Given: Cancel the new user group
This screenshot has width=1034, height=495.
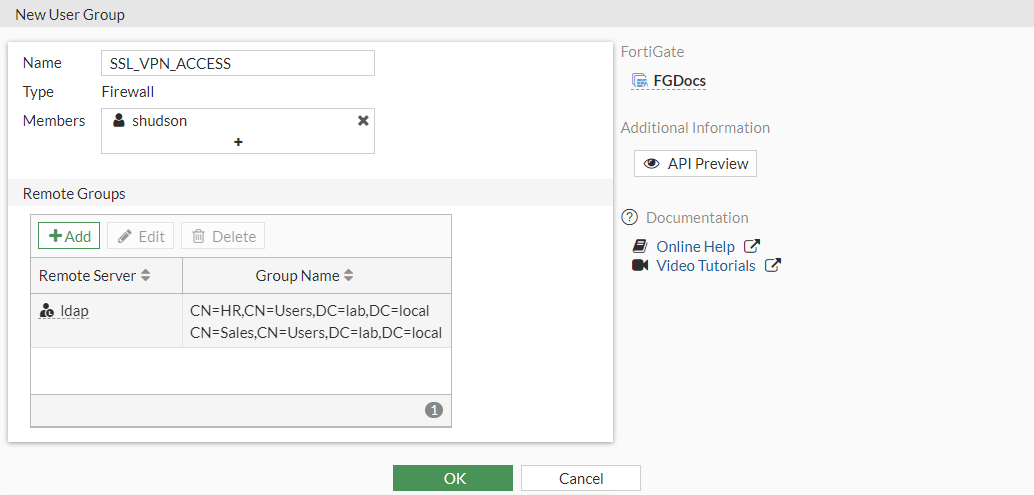Looking at the screenshot, I should pyautogui.click(x=580, y=478).
